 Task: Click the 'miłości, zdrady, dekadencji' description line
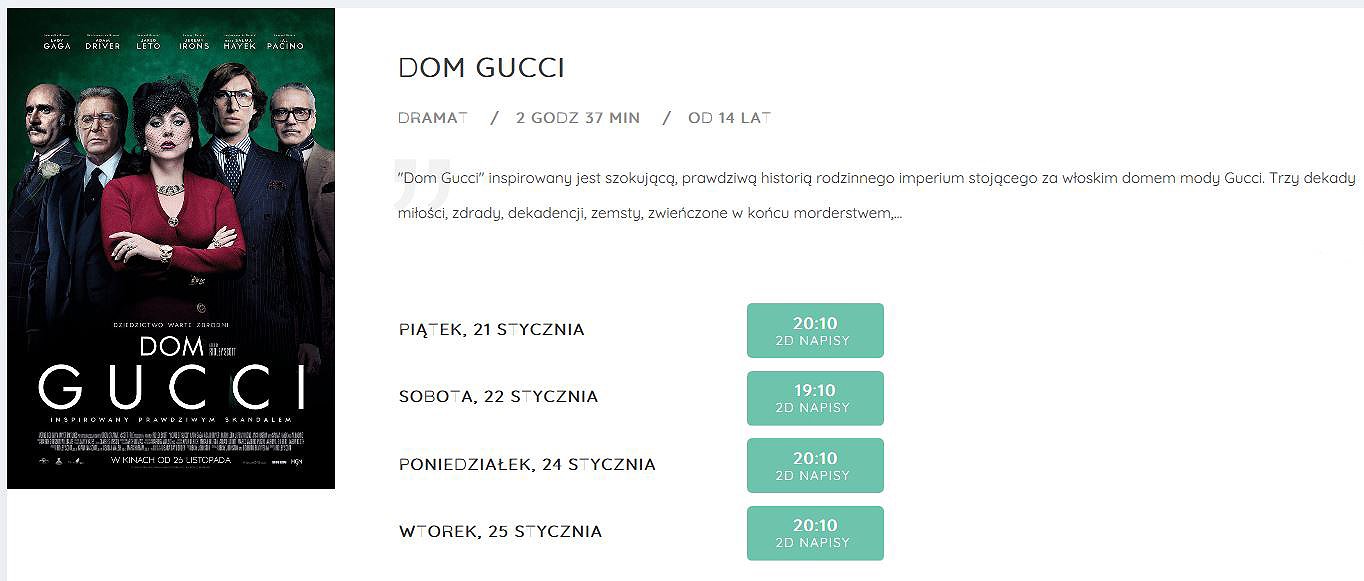coord(650,214)
